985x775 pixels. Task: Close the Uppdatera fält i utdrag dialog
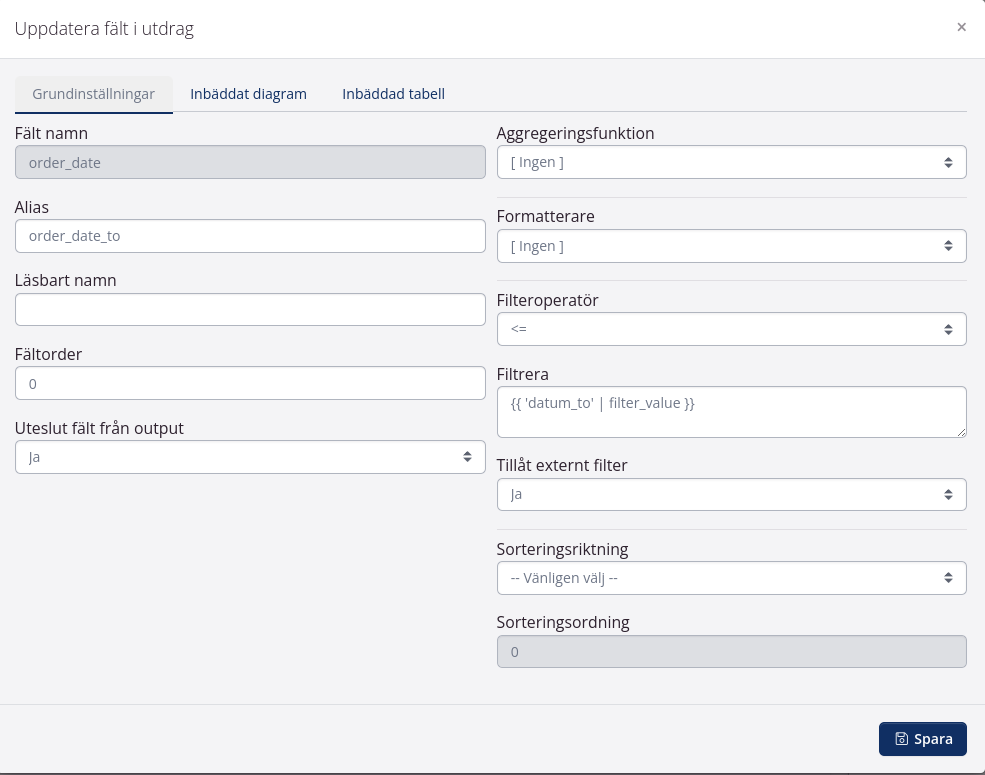(962, 27)
